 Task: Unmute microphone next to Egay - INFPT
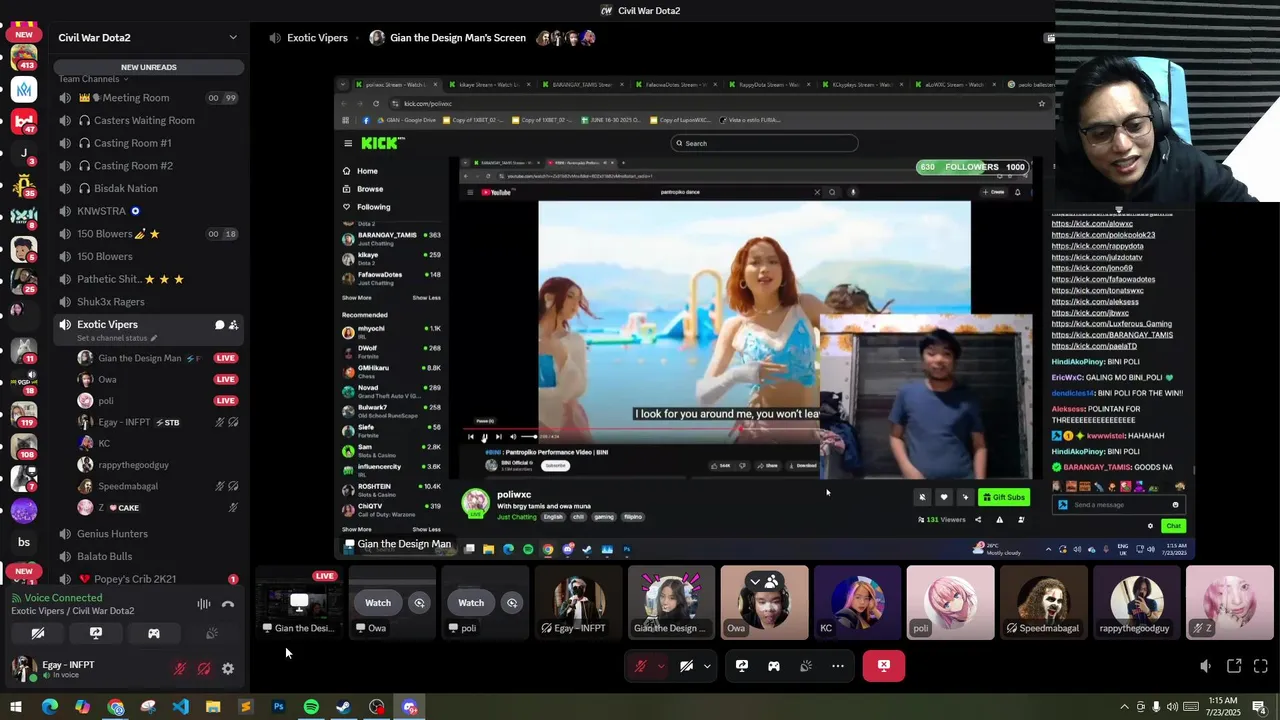click(x=180, y=669)
